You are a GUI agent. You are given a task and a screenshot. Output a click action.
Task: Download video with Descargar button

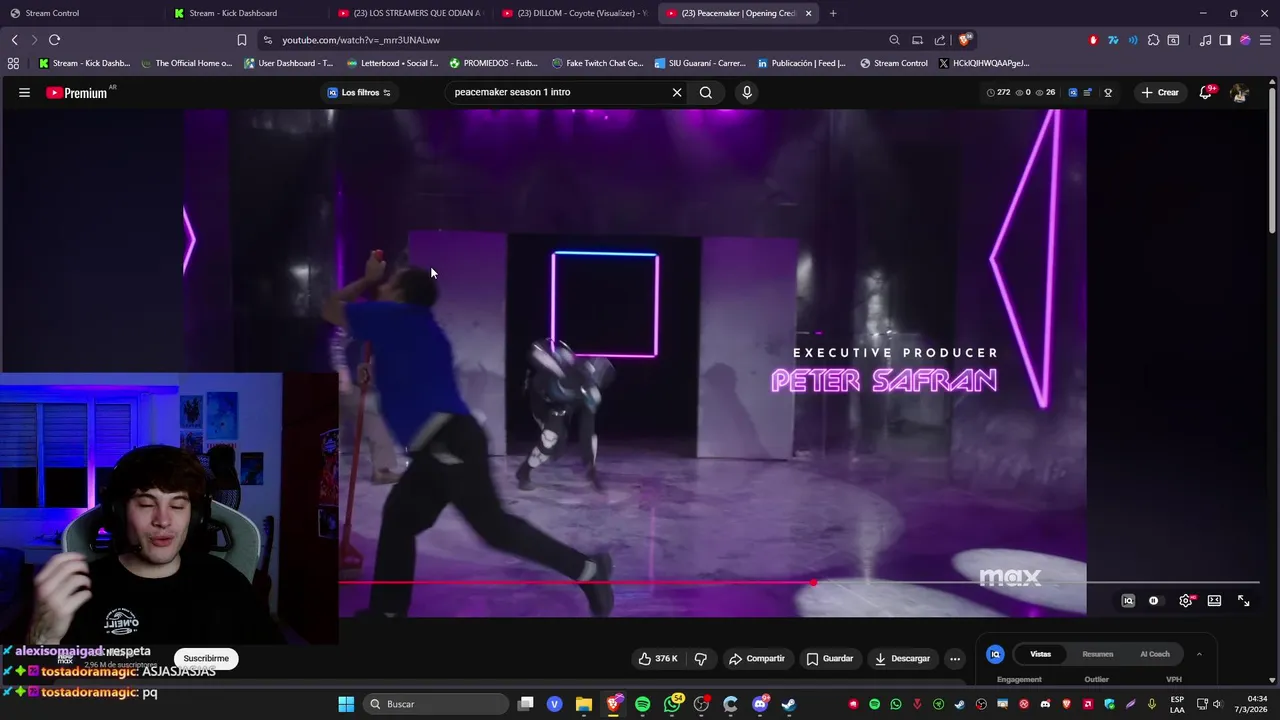[903, 658]
